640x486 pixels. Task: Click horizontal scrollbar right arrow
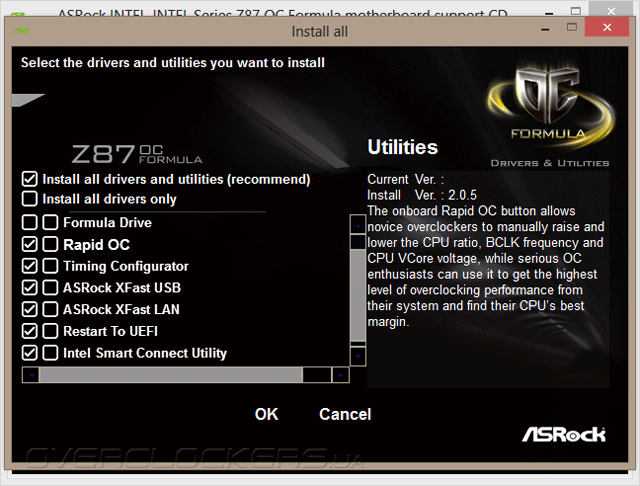(340, 375)
